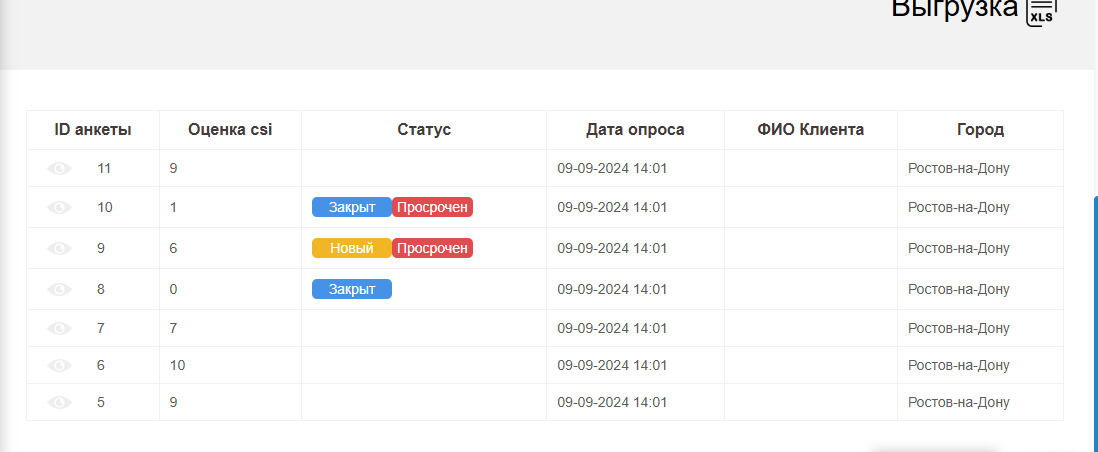Click the "Оценка csi" column header

point(230,129)
